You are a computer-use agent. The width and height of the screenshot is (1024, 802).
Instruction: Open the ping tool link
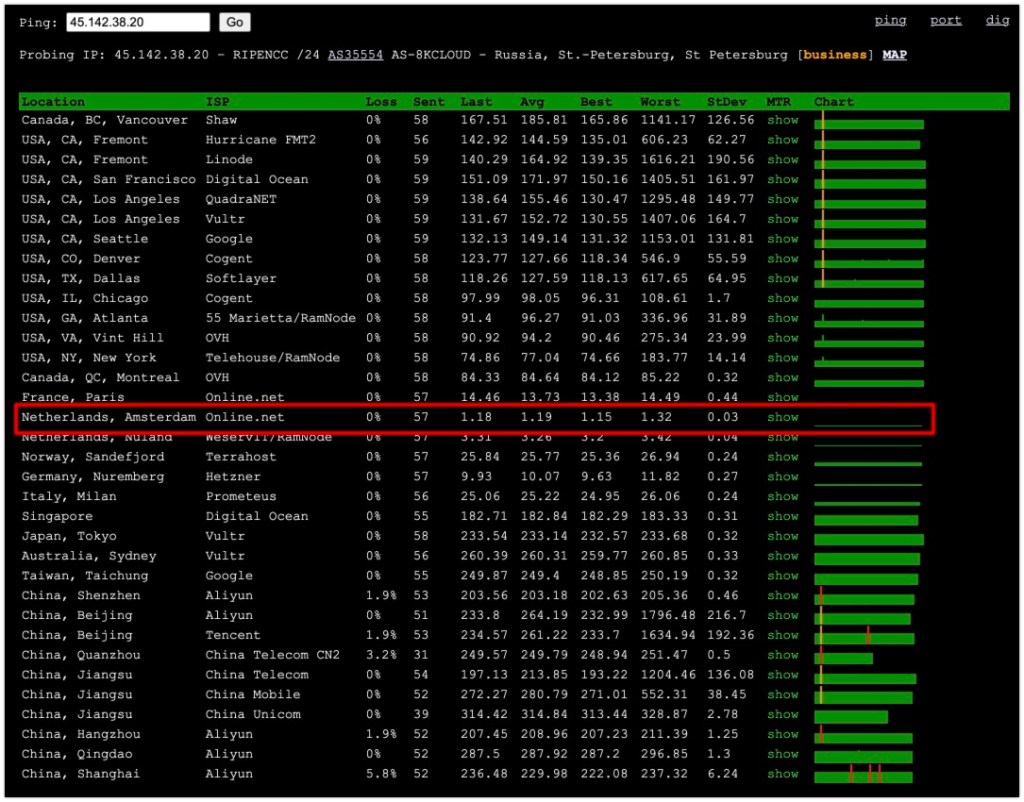890,20
